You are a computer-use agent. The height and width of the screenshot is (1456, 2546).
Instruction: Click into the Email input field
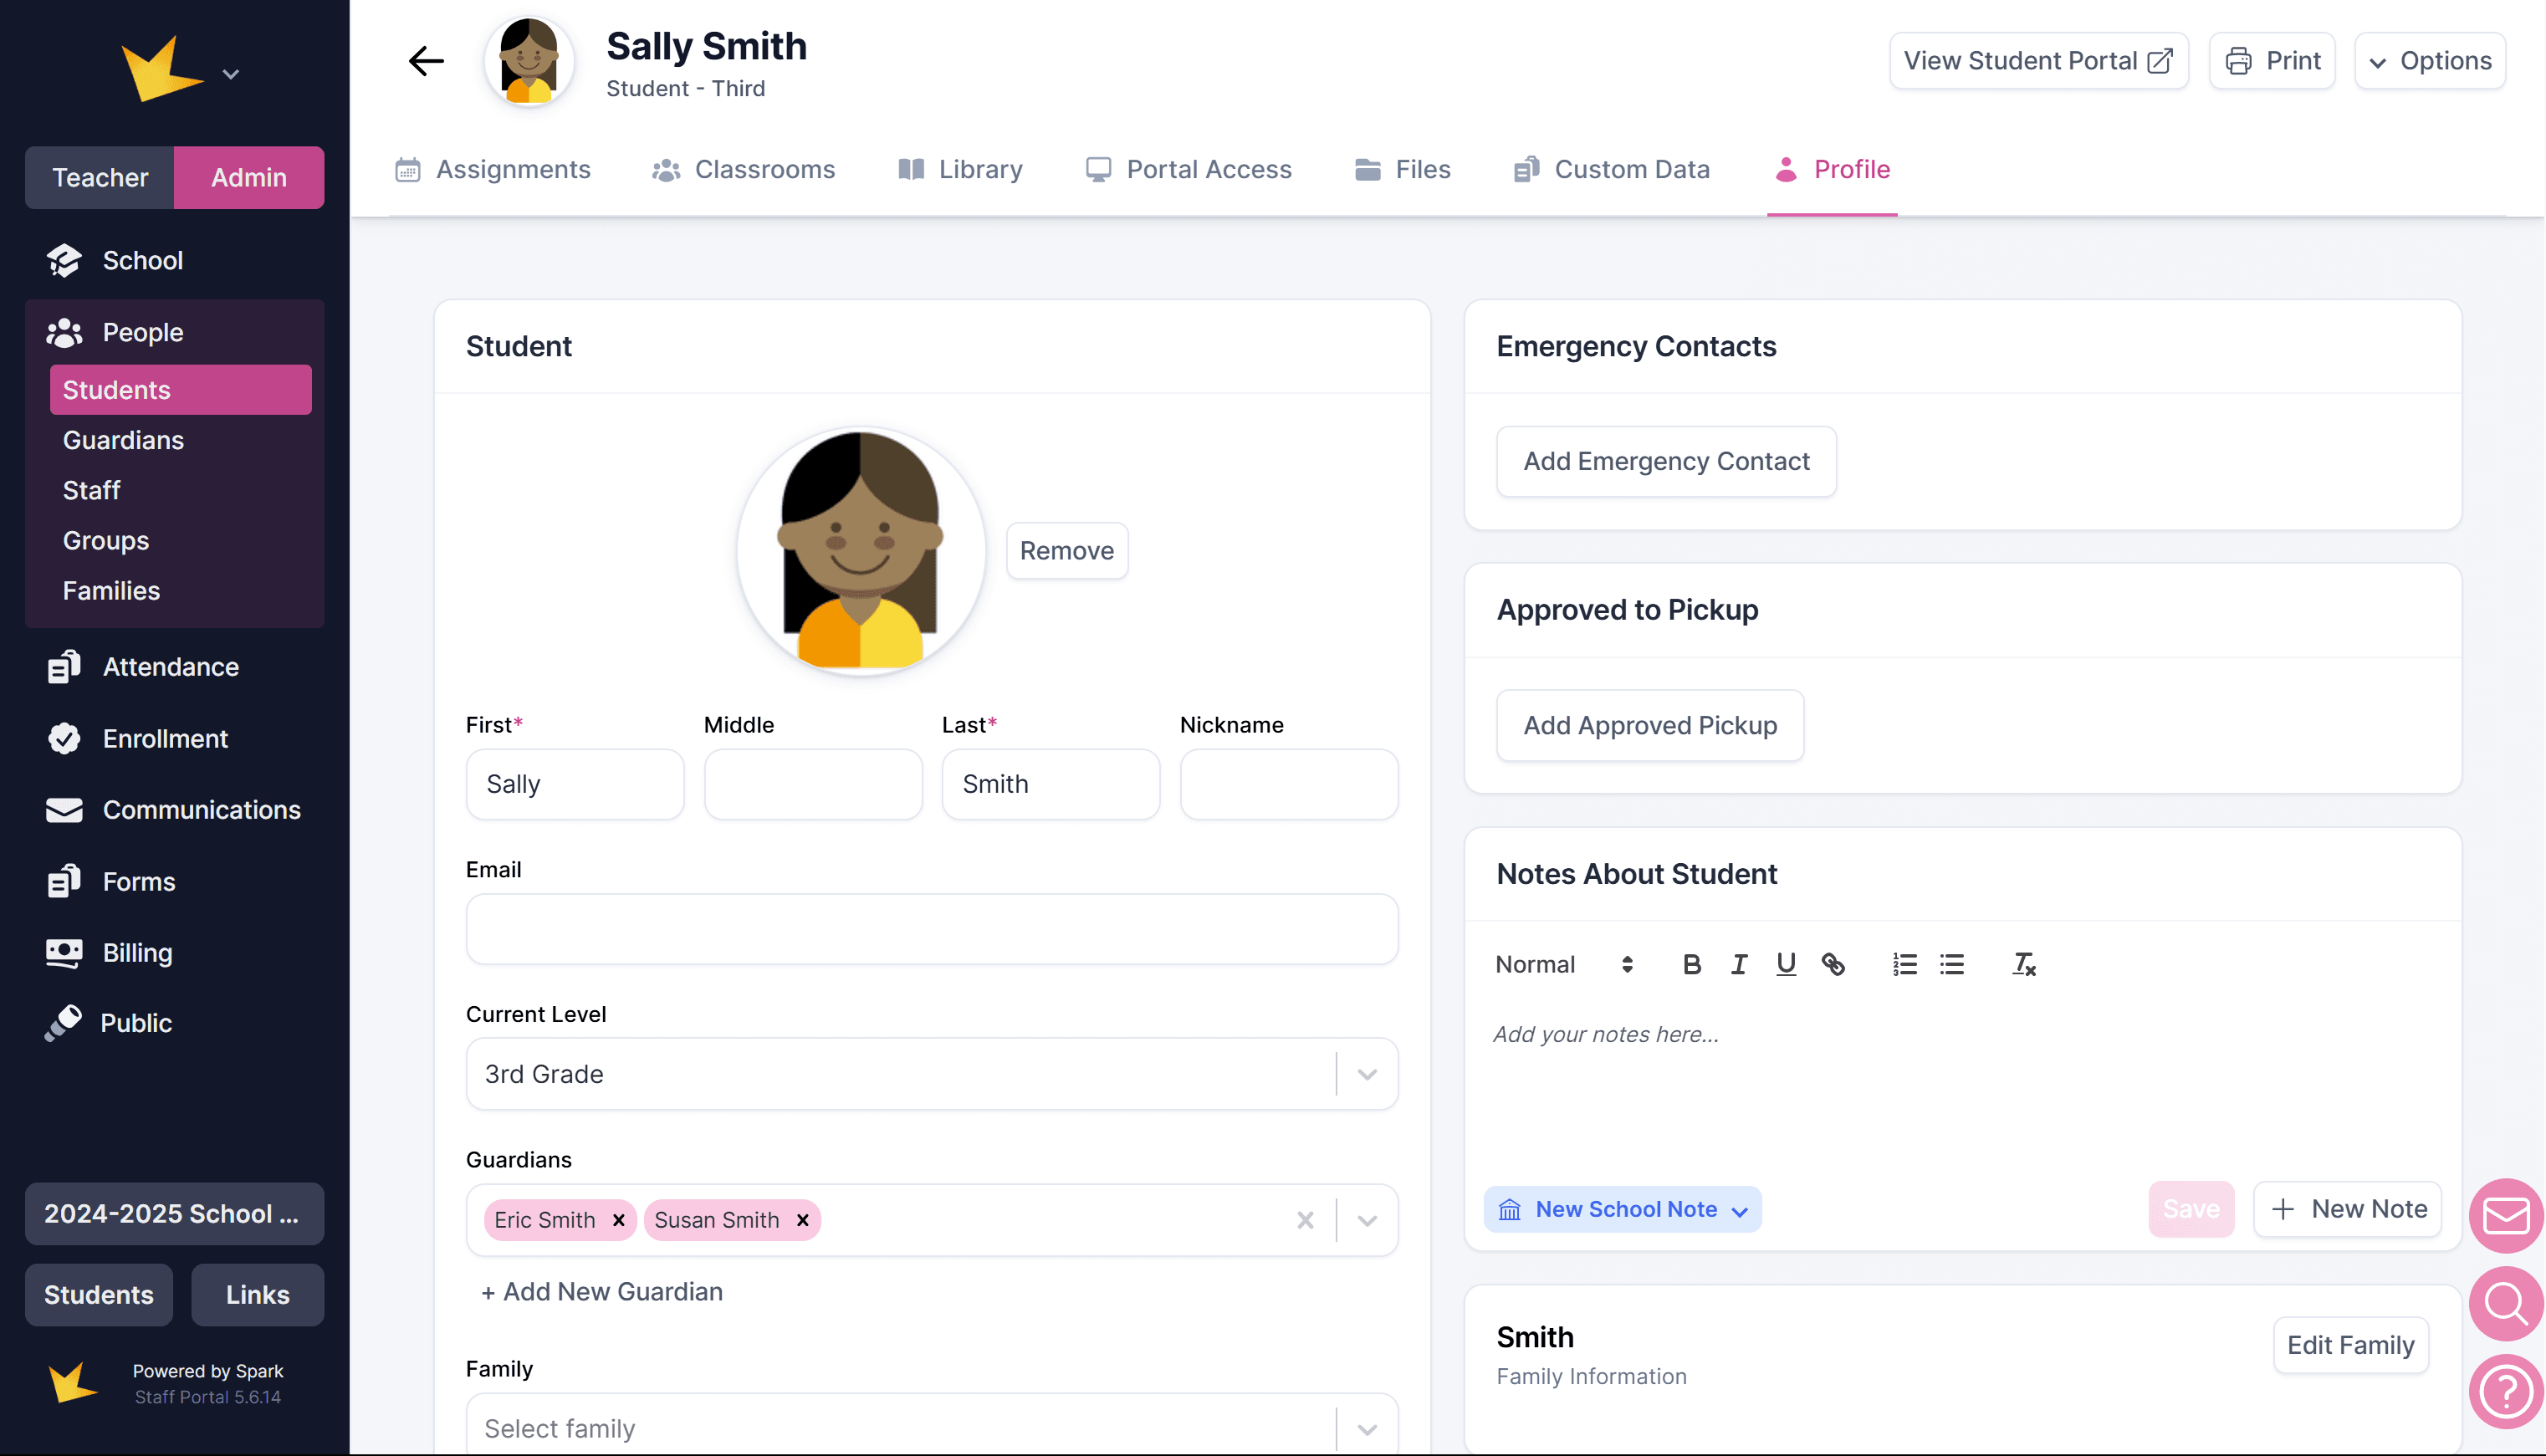tap(931, 929)
